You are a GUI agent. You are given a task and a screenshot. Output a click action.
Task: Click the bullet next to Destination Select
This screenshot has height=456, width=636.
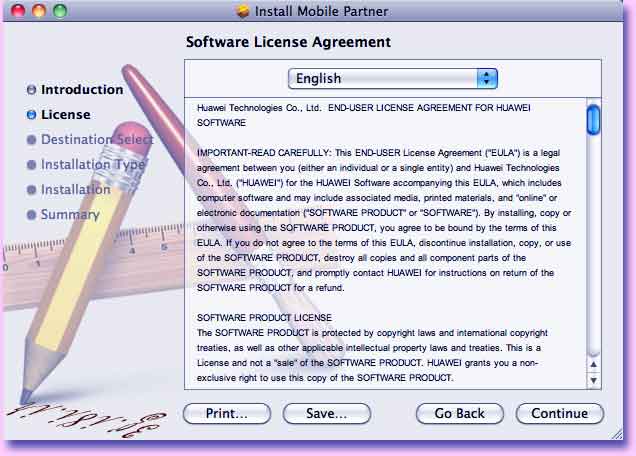click(31, 140)
